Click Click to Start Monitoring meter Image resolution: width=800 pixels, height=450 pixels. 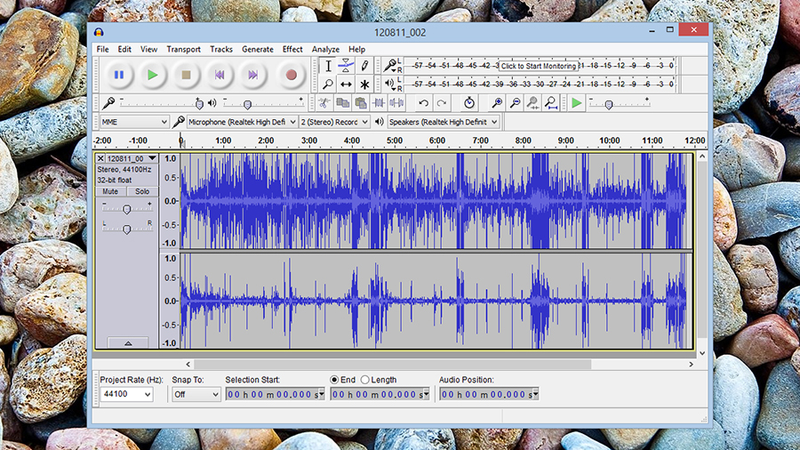[538, 66]
